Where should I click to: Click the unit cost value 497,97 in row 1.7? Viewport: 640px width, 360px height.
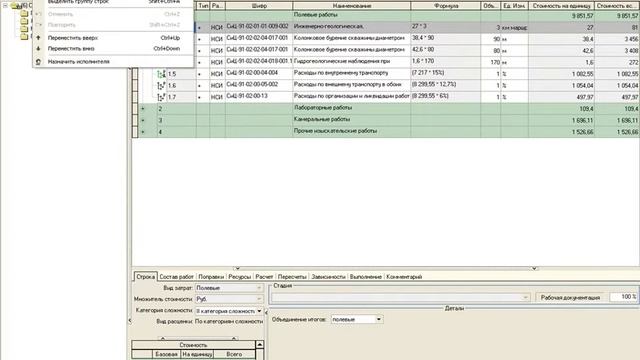(561, 97)
